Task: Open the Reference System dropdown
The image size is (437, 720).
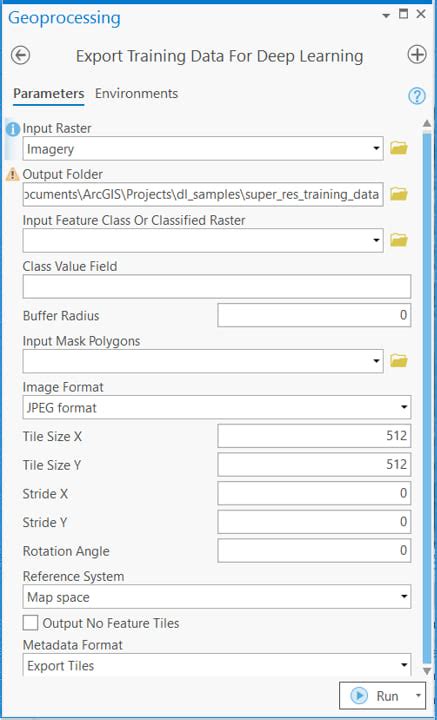Action: (x=403, y=597)
